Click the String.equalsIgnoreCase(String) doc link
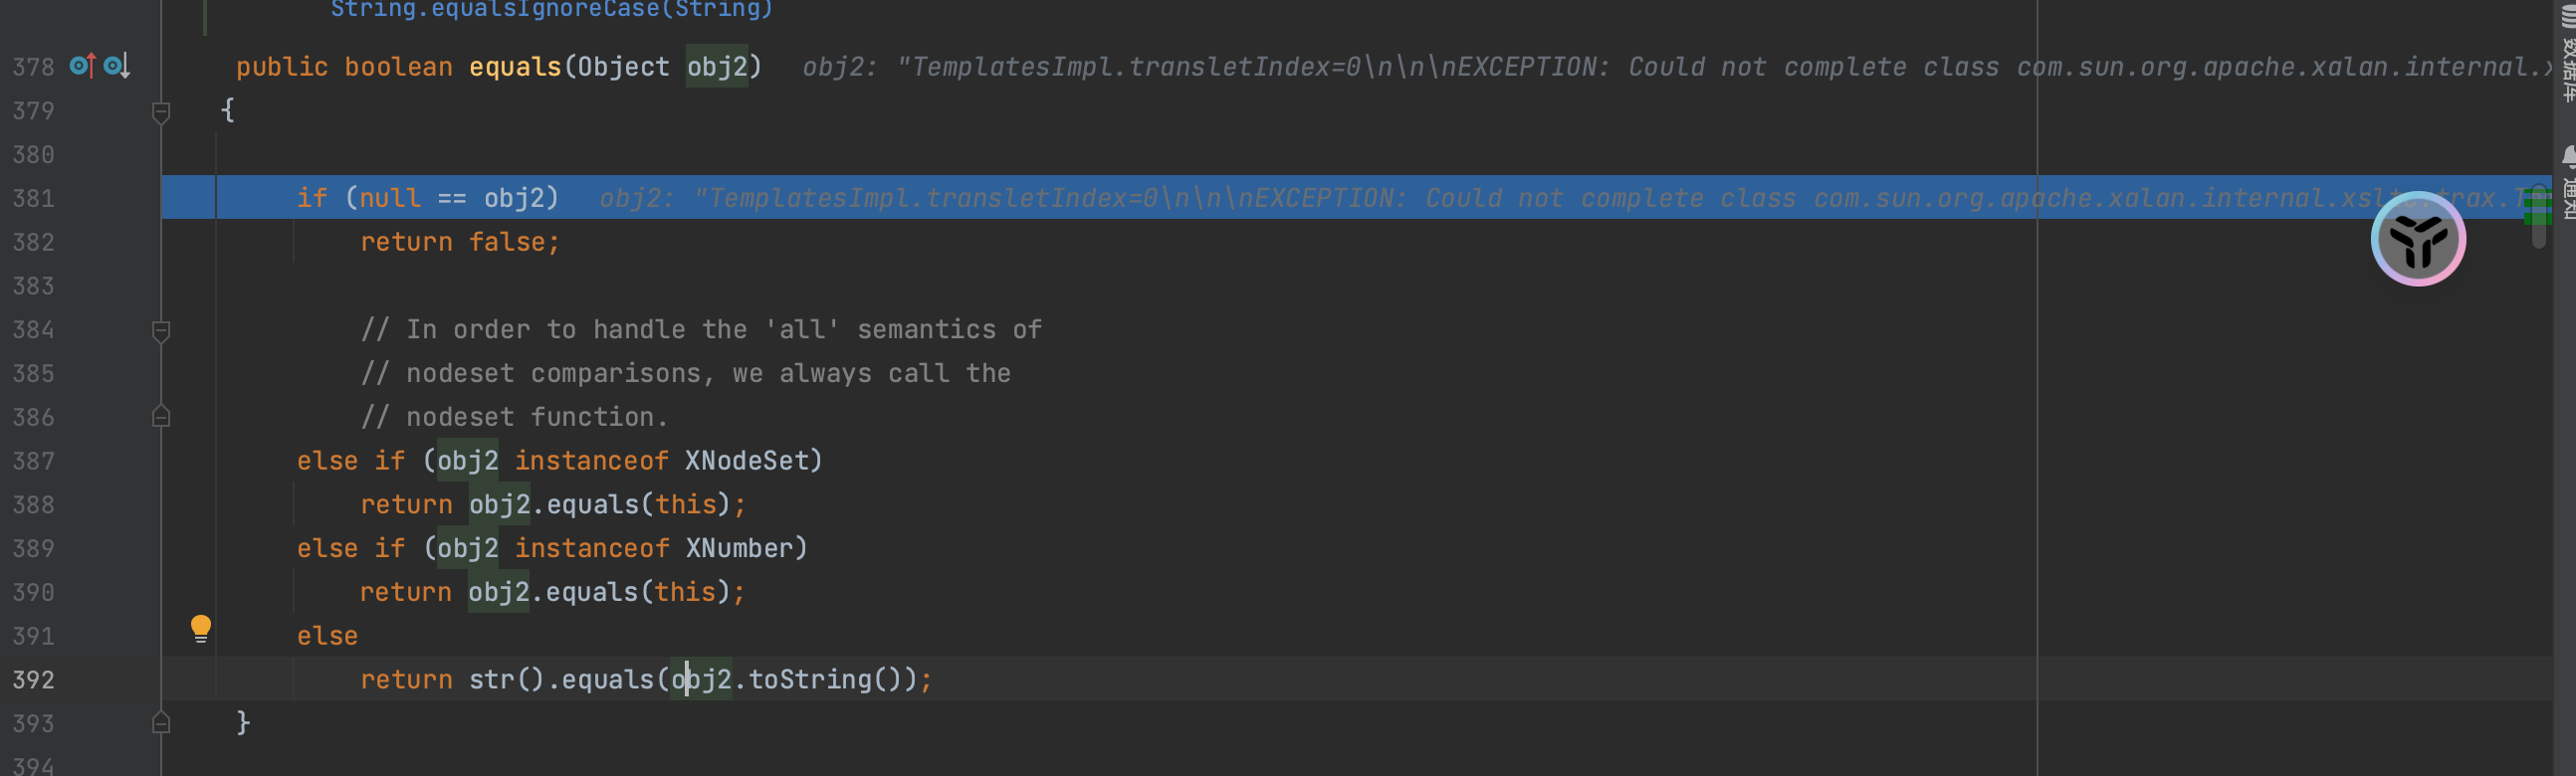Viewport: 2576px width, 776px height. [551, 10]
